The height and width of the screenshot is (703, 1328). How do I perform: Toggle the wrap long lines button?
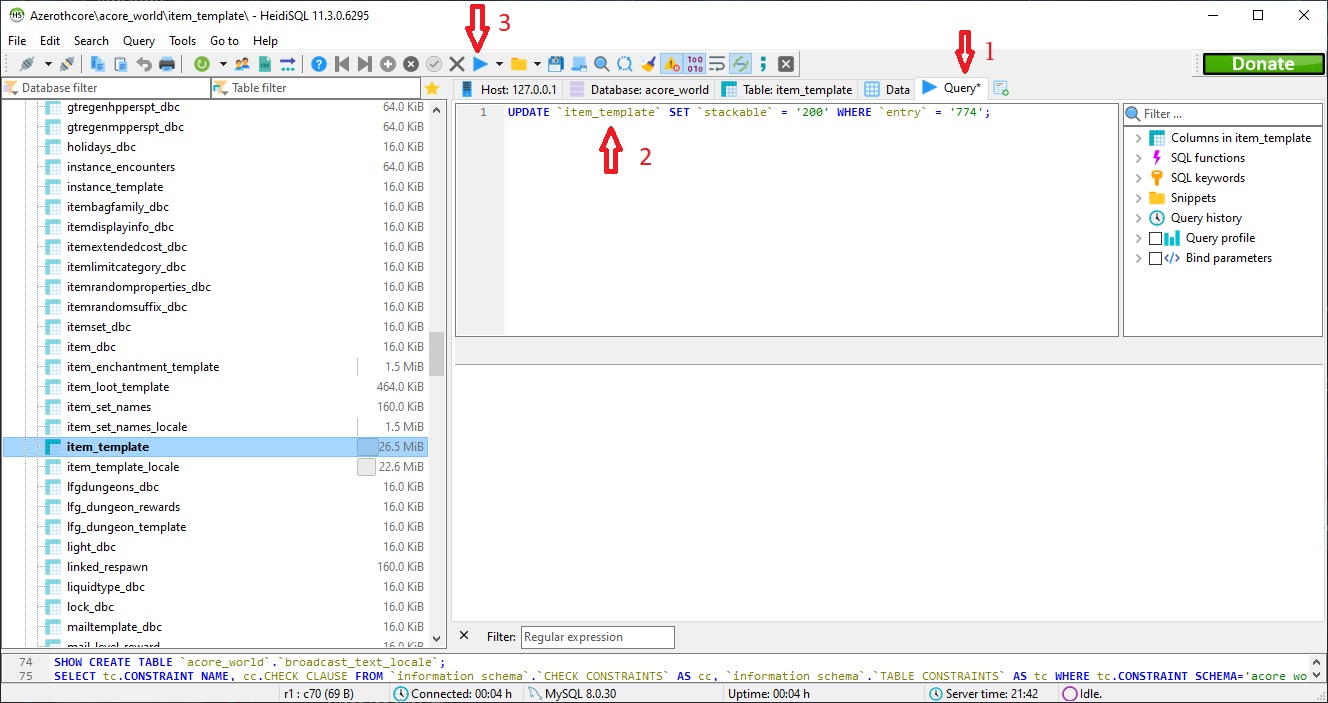[717, 64]
